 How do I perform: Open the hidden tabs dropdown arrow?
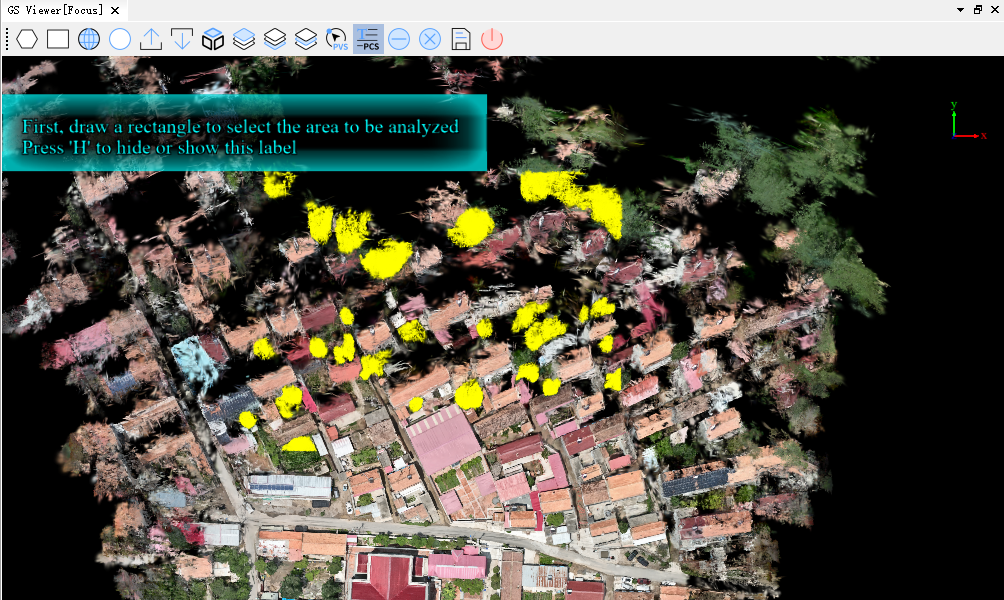coord(958,9)
